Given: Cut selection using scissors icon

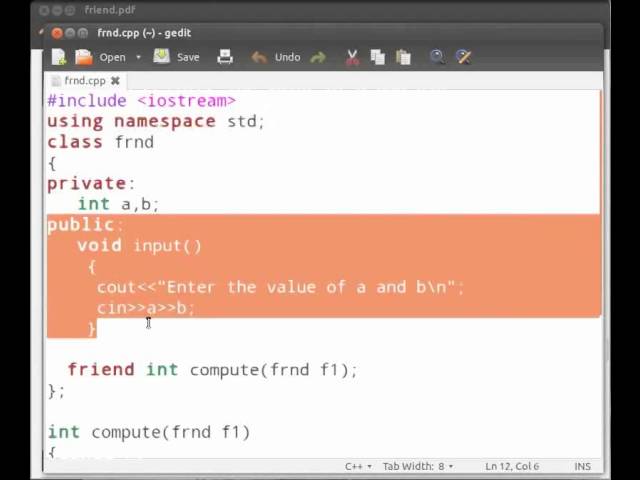Looking at the screenshot, I should 352,57.
